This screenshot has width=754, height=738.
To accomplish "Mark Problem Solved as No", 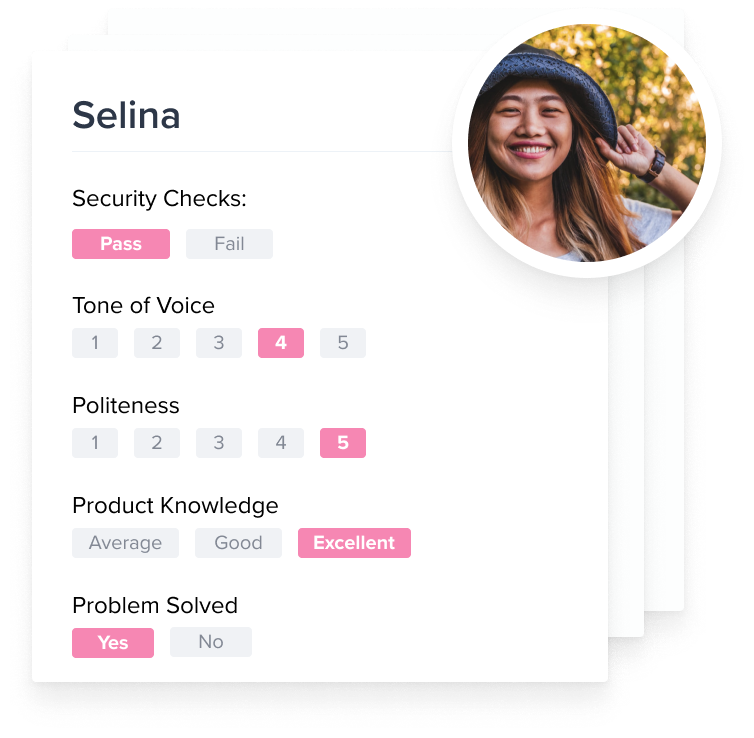I will [x=211, y=642].
